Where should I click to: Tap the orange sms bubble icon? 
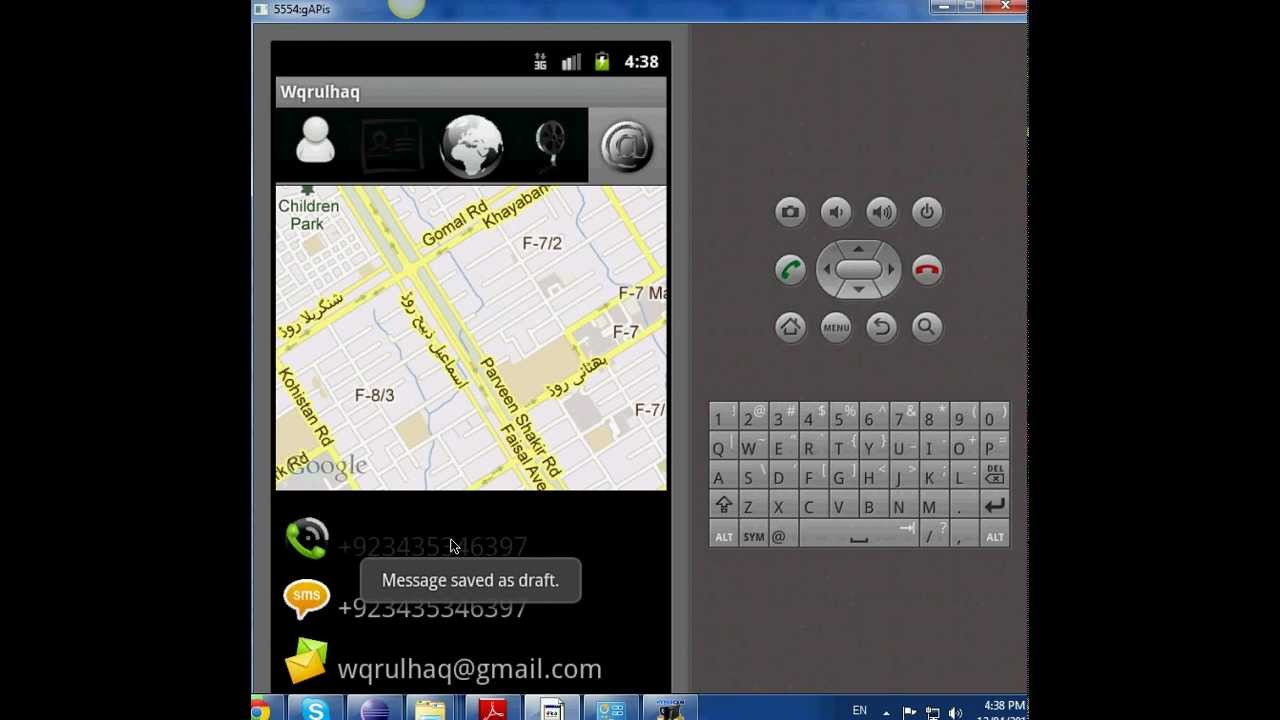pyautogui.click(x=306, y=599)
